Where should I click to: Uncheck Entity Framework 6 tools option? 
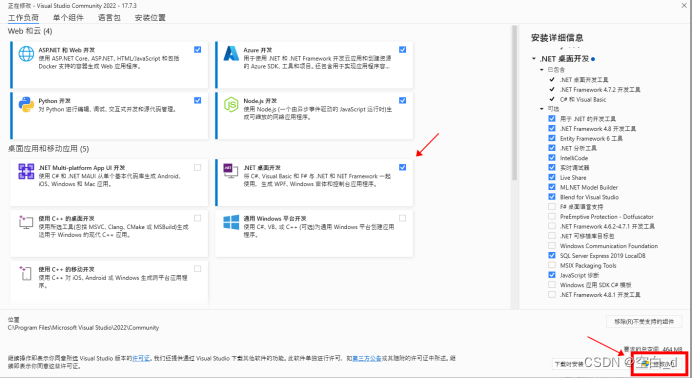(x=552, y=138)
